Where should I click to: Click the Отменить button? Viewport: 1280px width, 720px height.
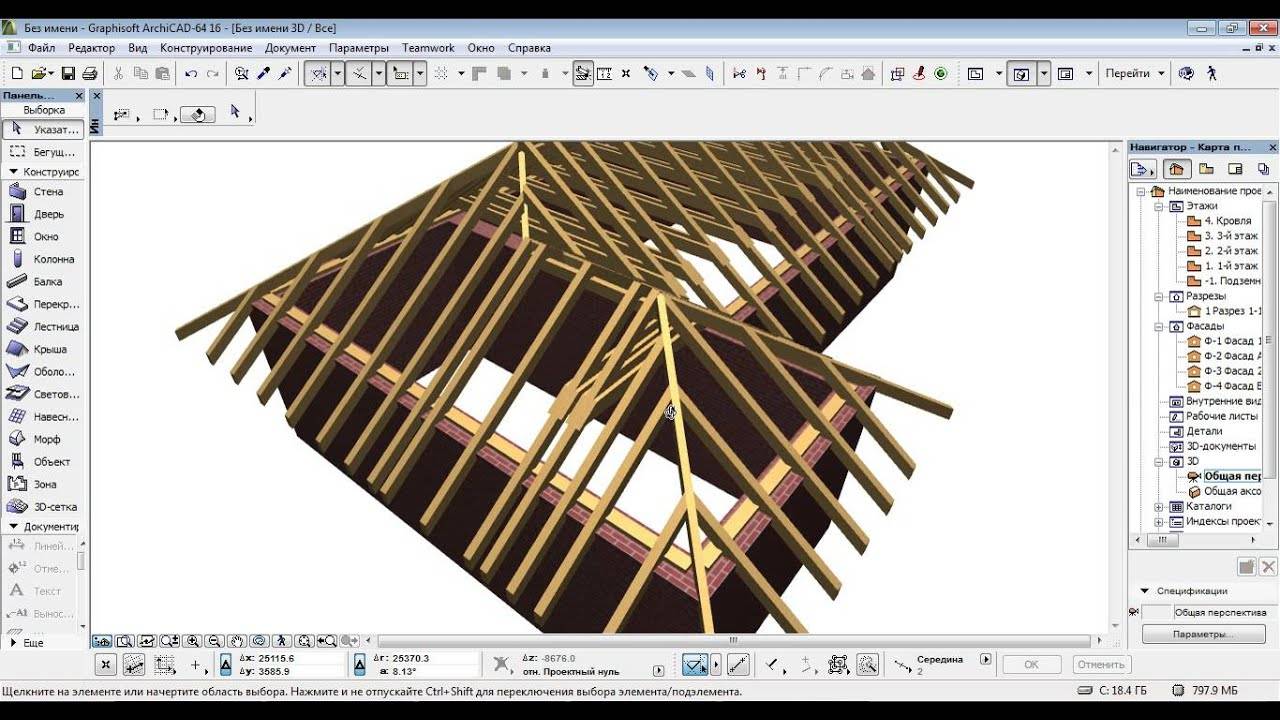1101,664
